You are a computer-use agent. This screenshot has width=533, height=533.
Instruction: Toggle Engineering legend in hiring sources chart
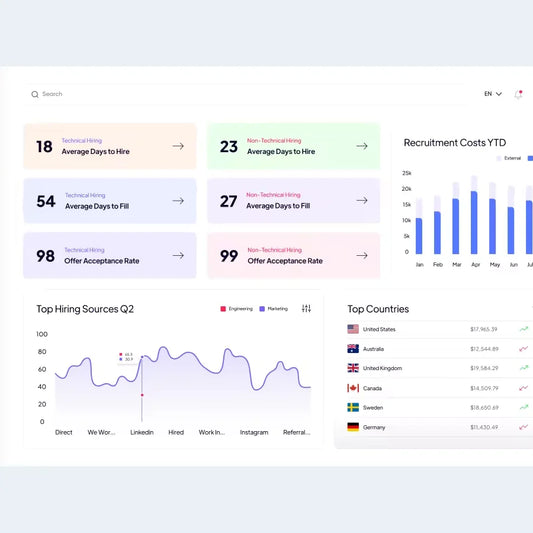coord(237,309)
